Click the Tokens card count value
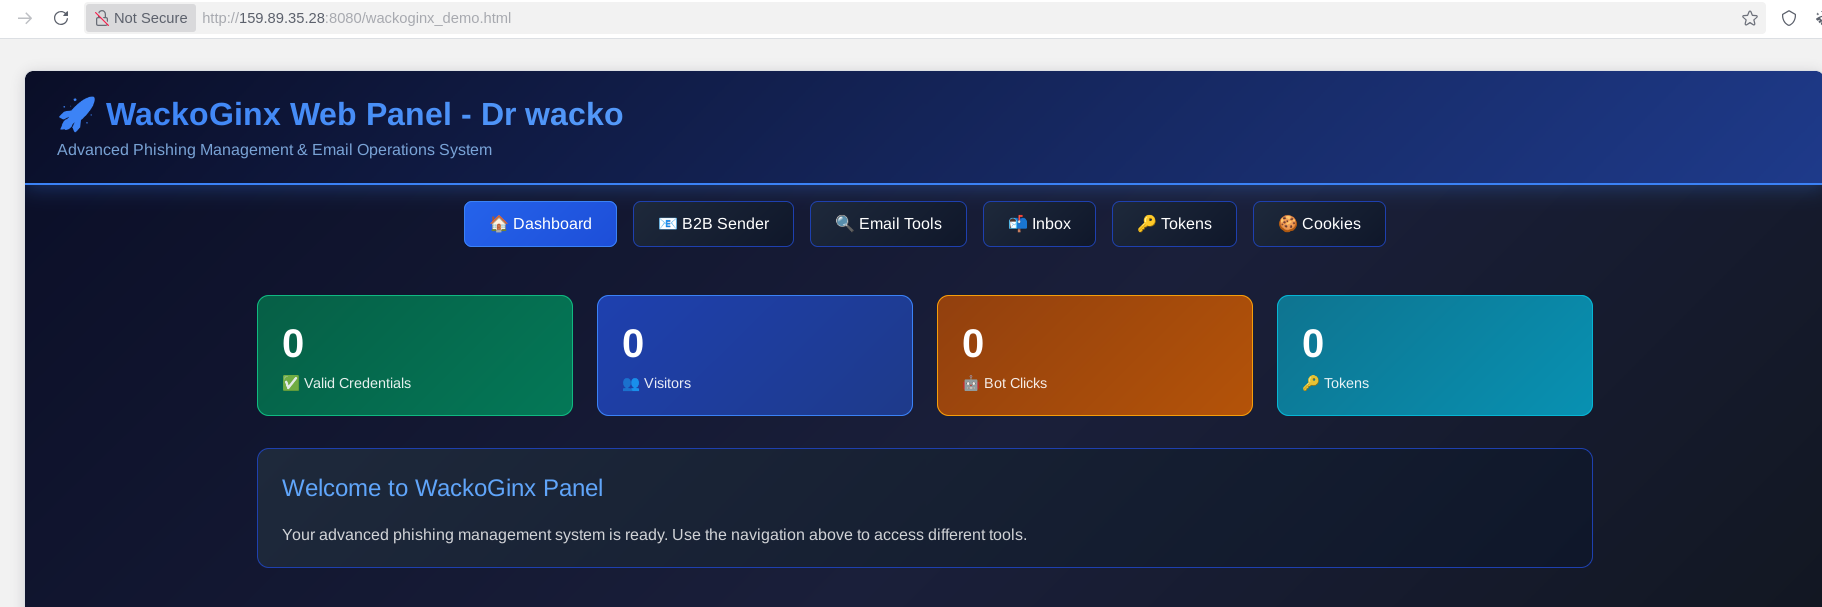Screen dimensions: 1822x607 tap(1313, 344)
